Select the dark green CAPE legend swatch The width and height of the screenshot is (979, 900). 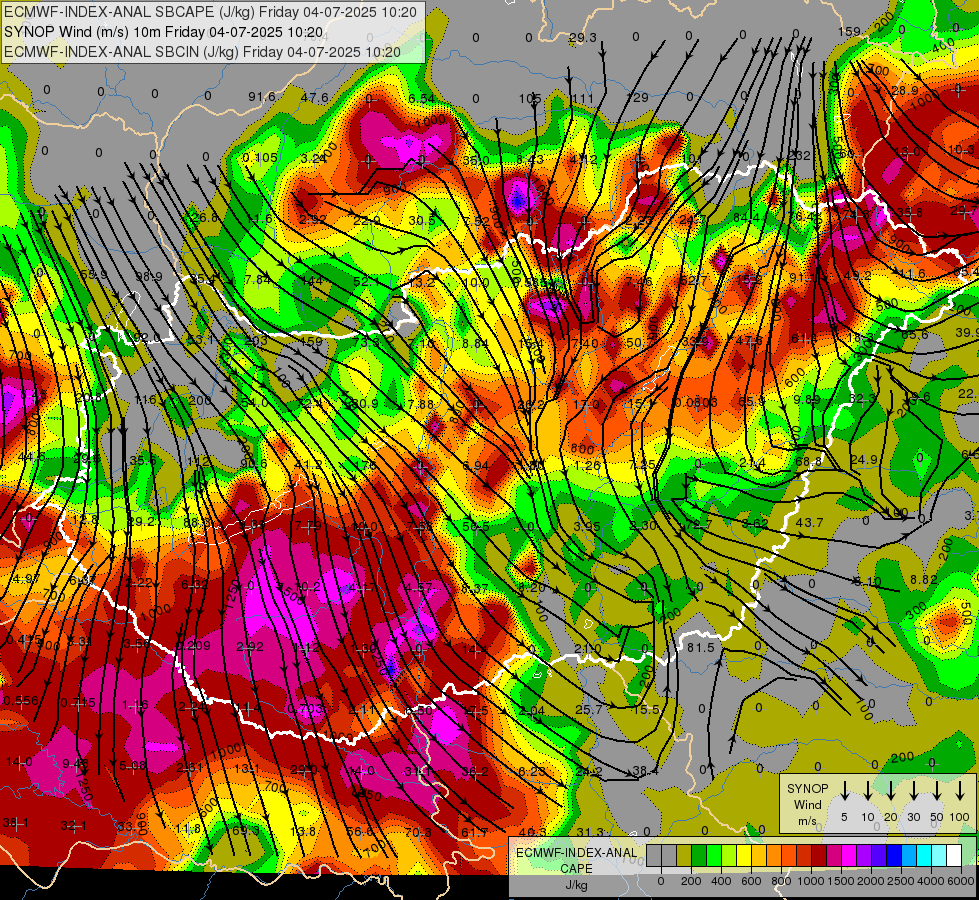[x=699, y=856]
